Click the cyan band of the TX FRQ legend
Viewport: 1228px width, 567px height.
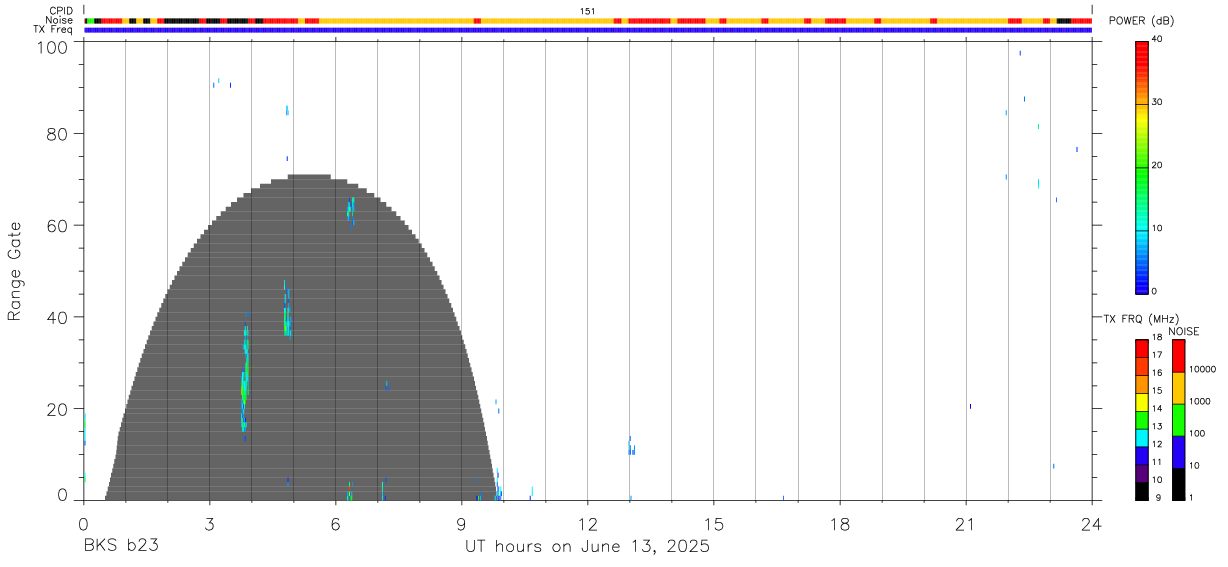click(x=1142, y=438)
